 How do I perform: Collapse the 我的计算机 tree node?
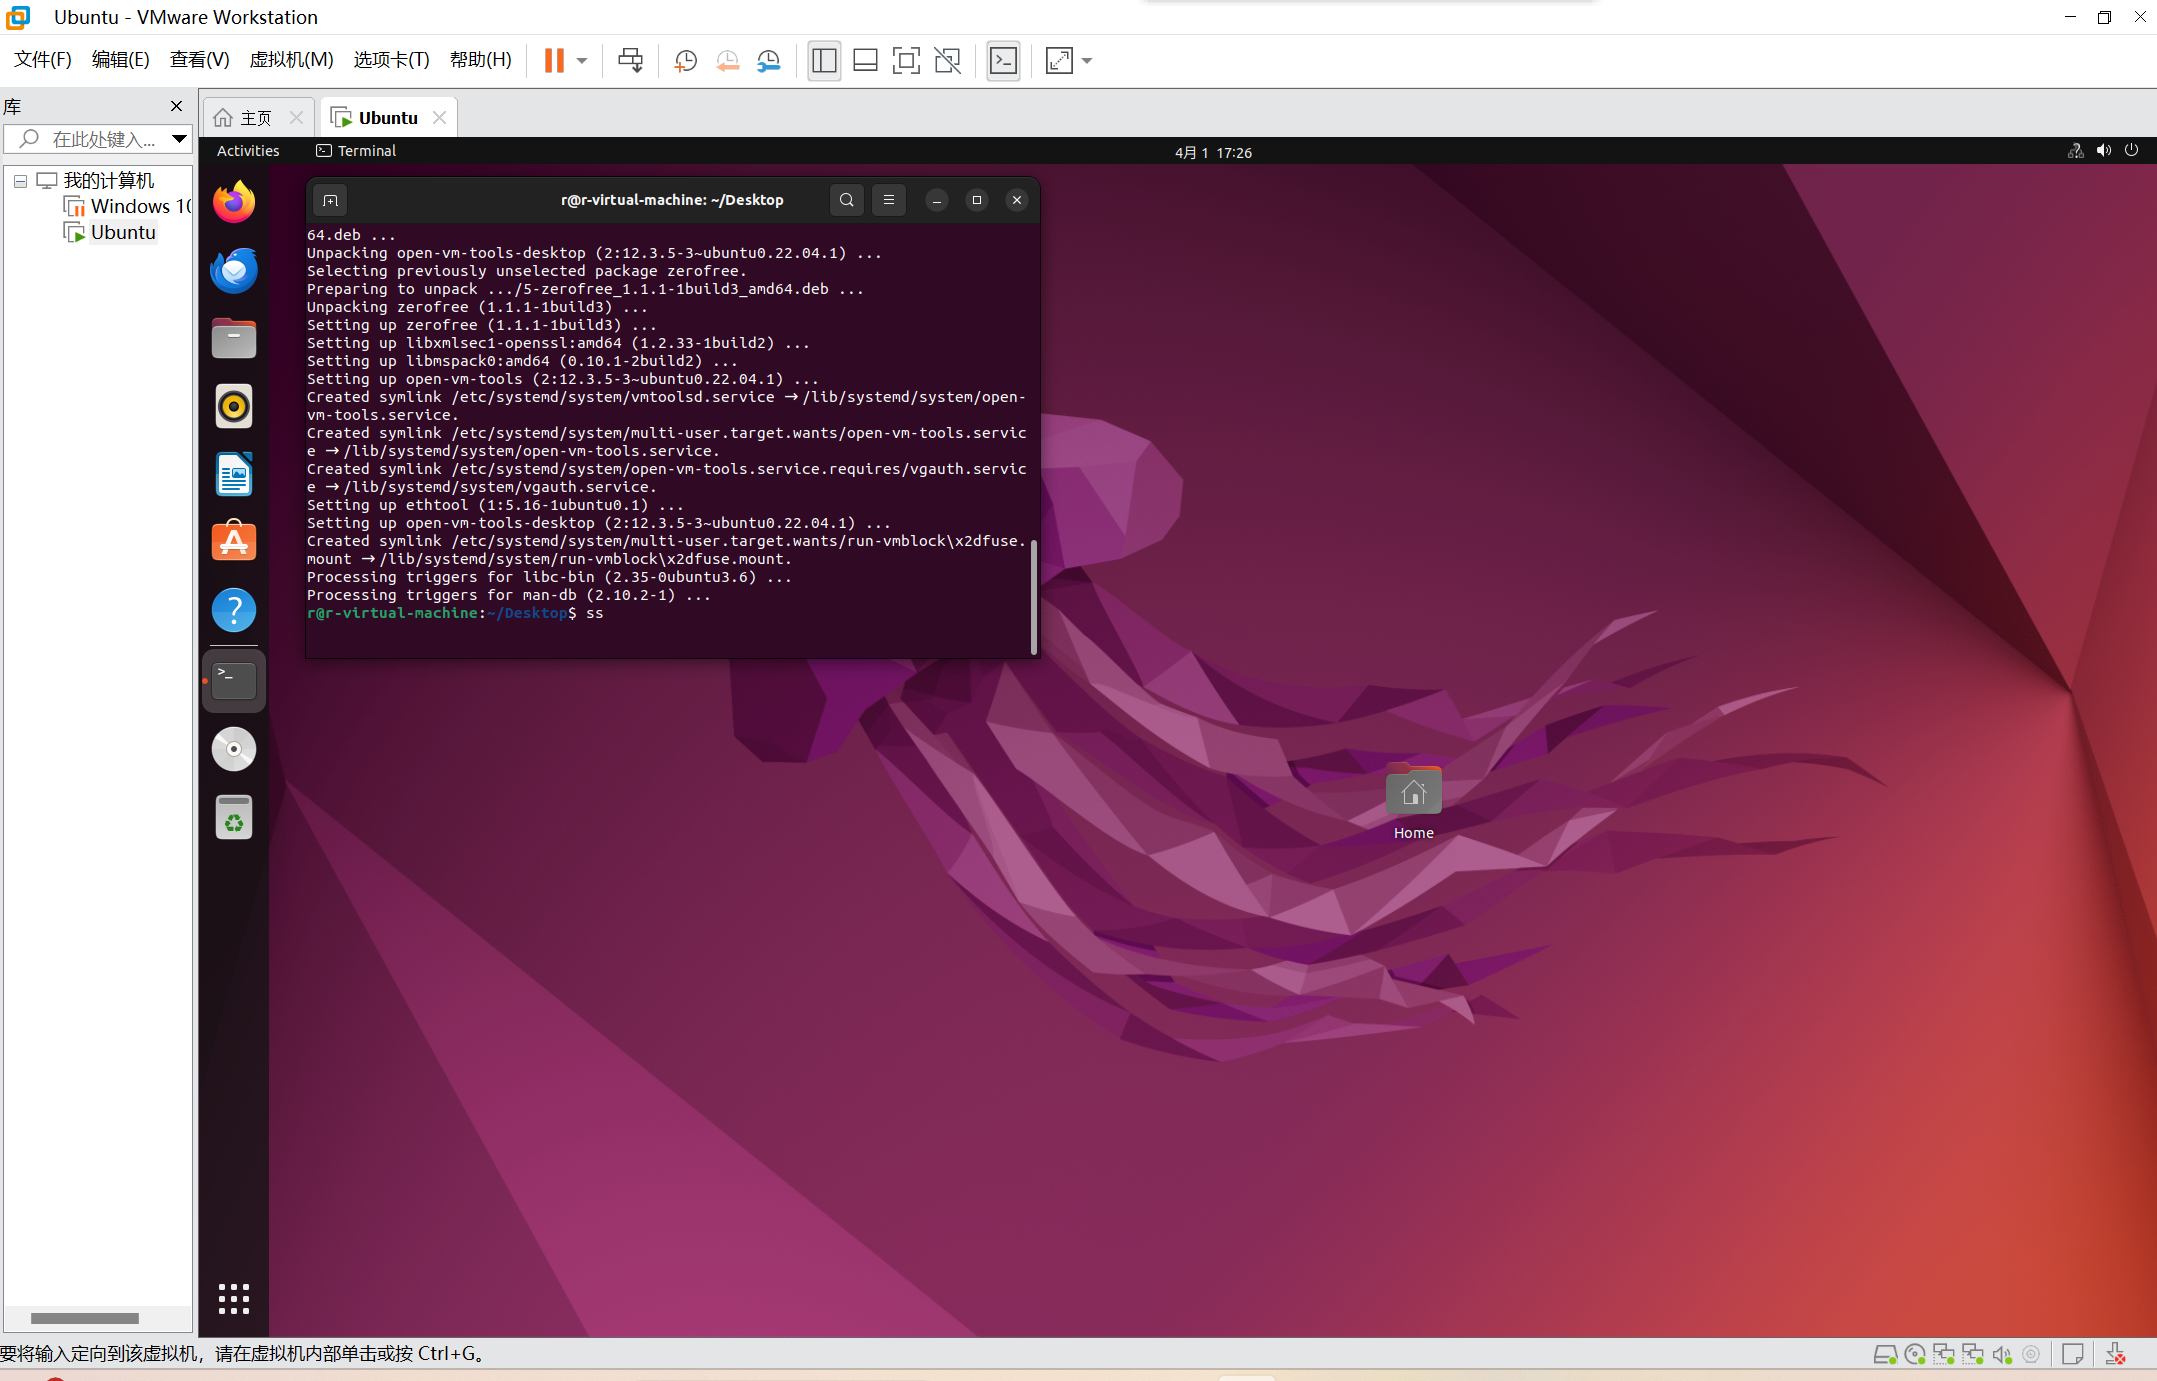click(x=19, y=181)
